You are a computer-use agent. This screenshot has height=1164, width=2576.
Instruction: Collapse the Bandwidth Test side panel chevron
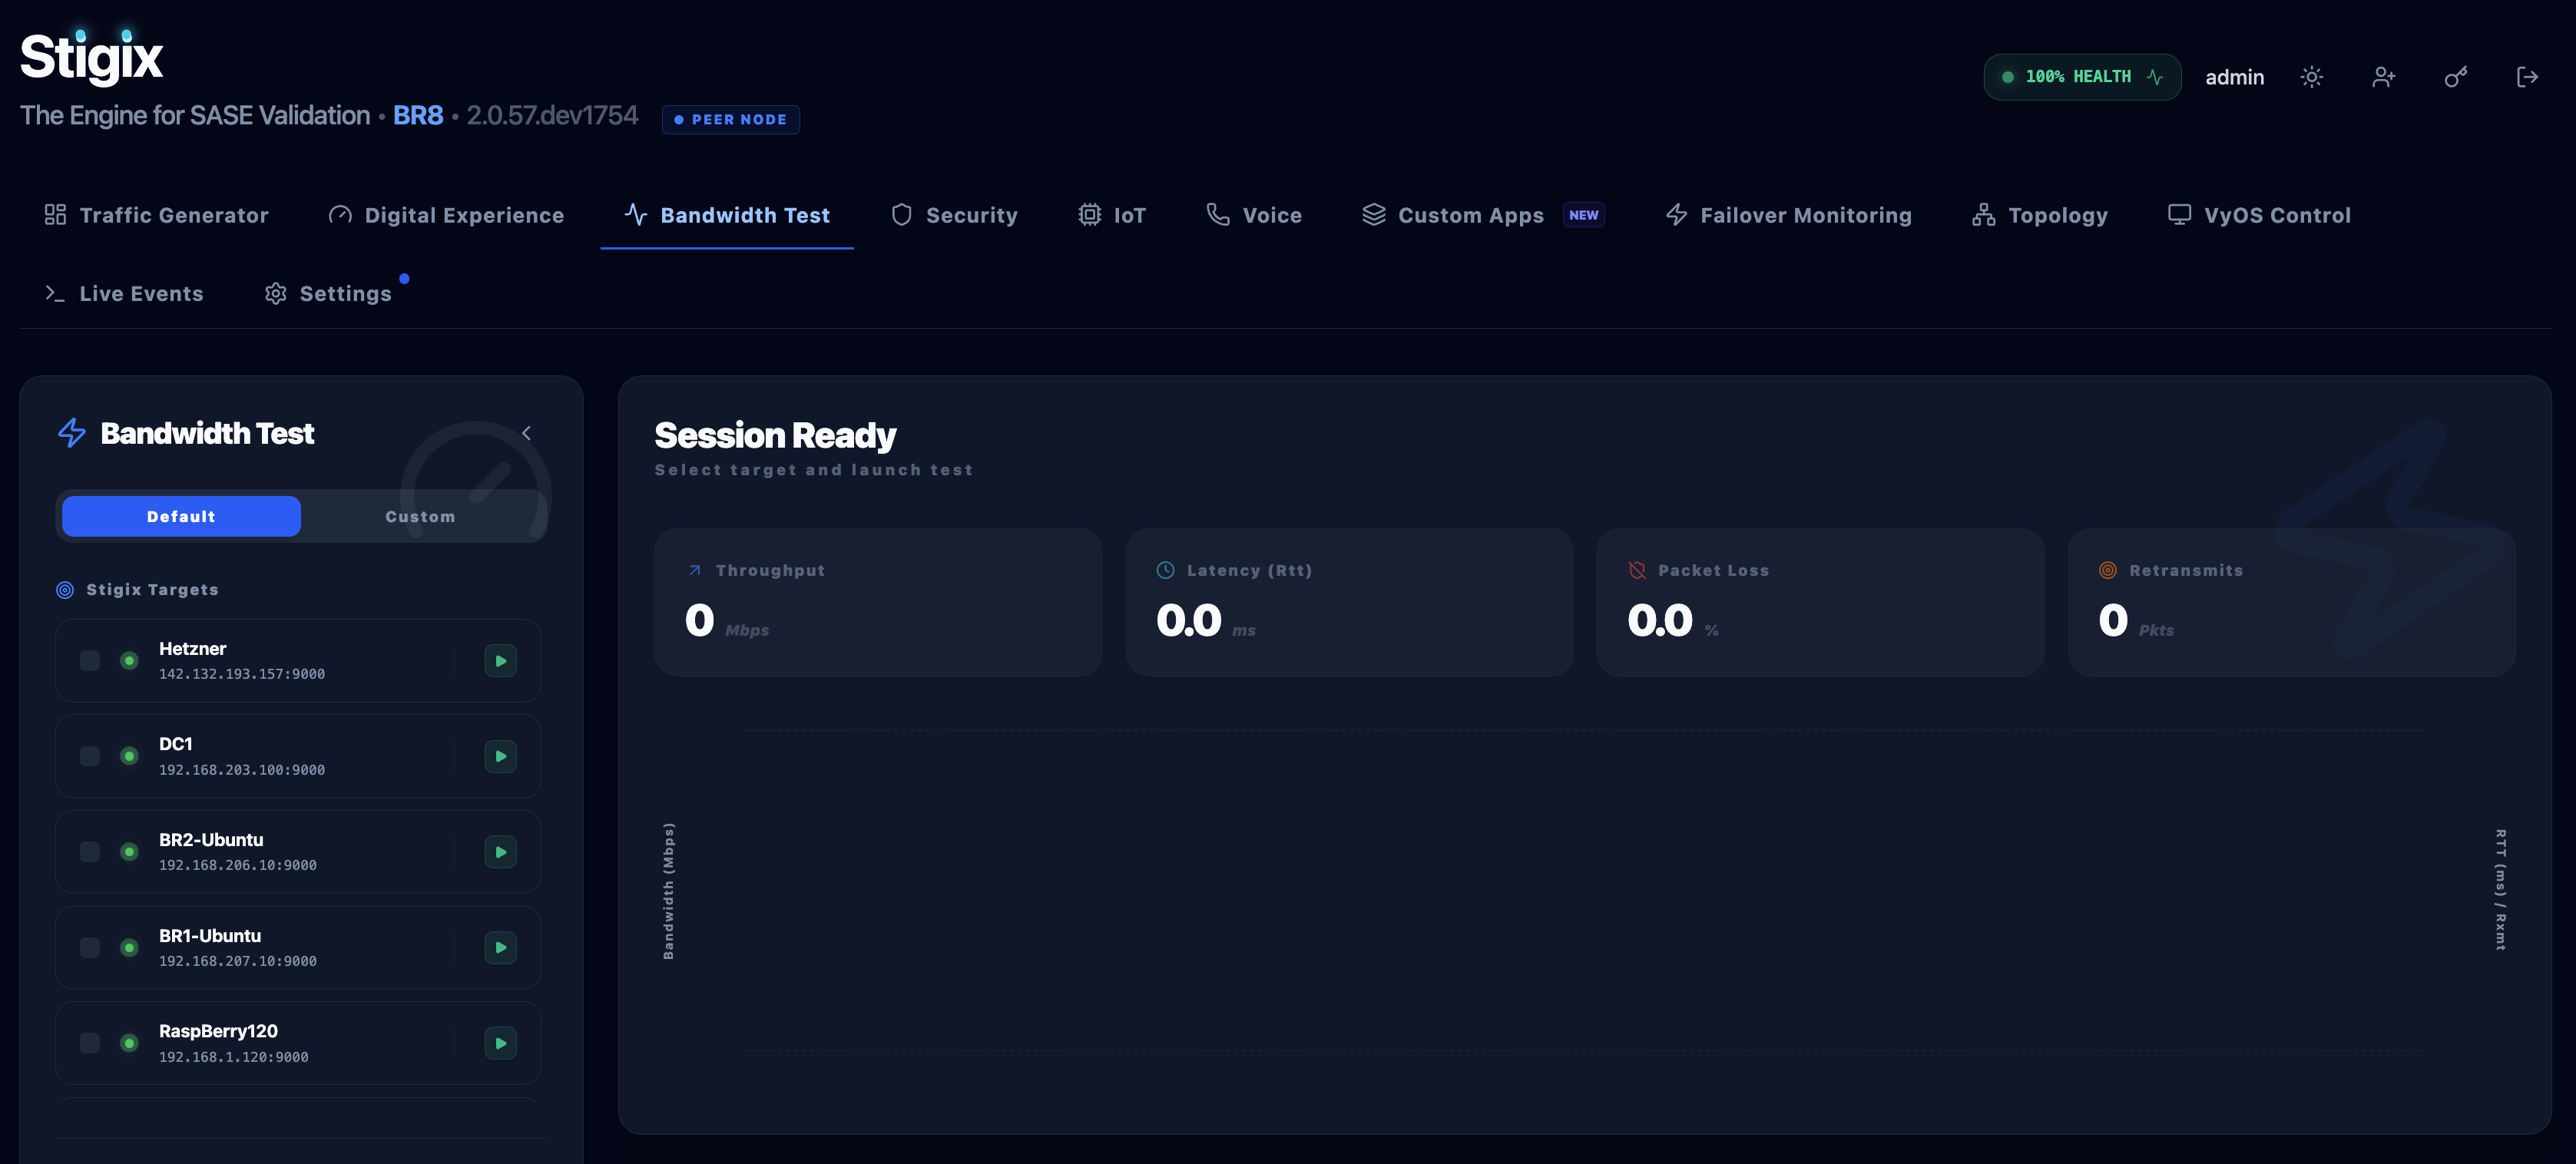click(x=526, y=433)
